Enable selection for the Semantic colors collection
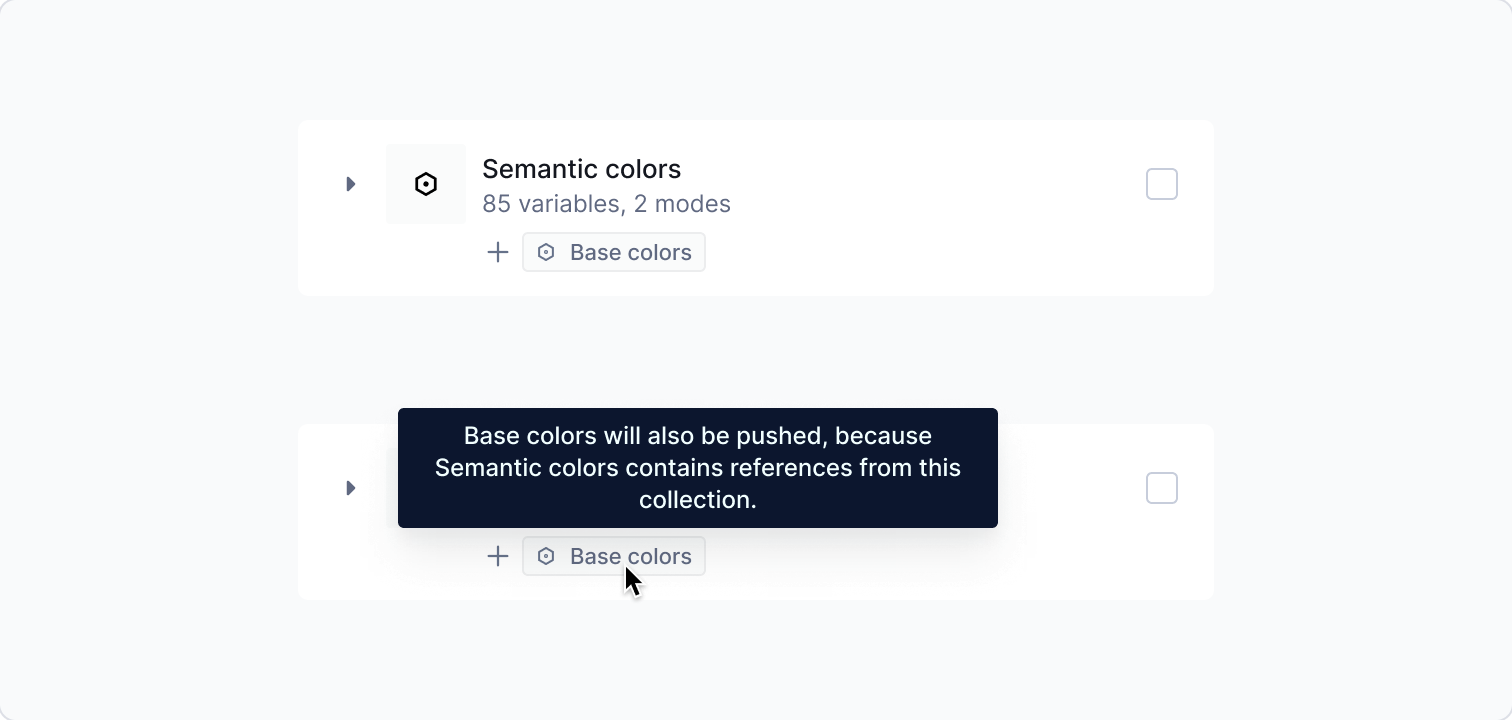 (1162, 184)
